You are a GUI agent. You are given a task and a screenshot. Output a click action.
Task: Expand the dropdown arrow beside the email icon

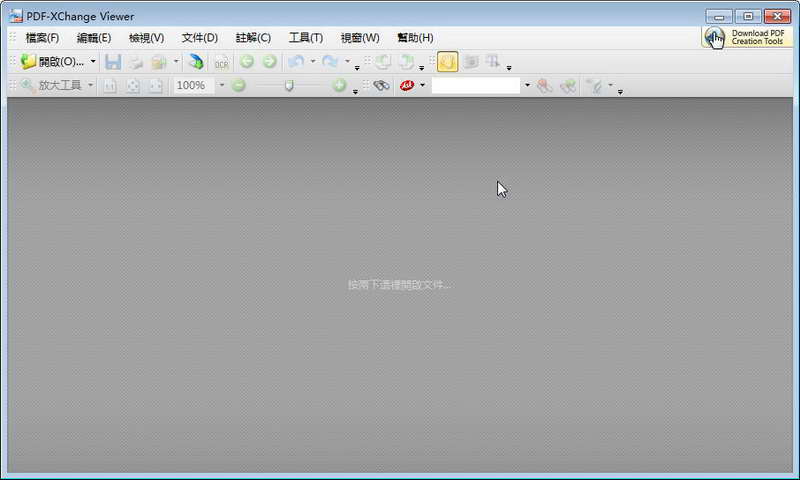176,62
